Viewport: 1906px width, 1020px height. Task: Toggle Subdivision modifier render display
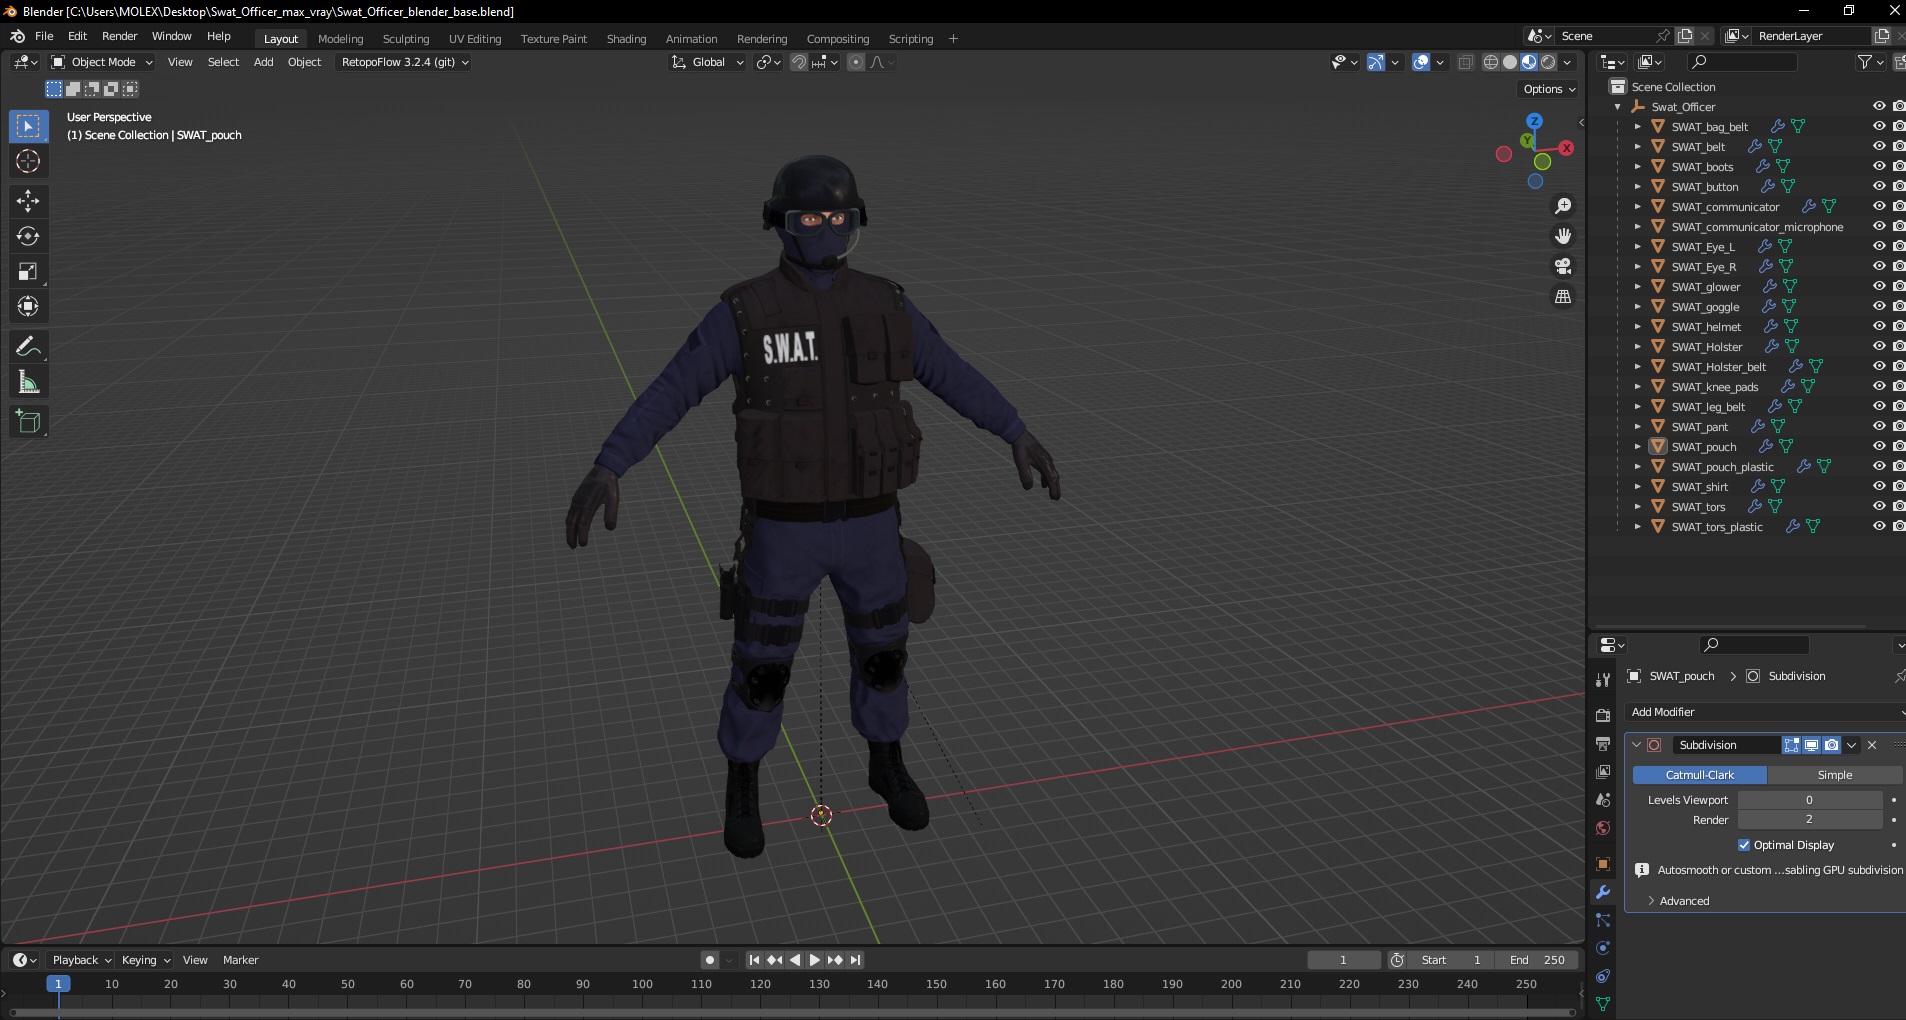pos(1831,745)
